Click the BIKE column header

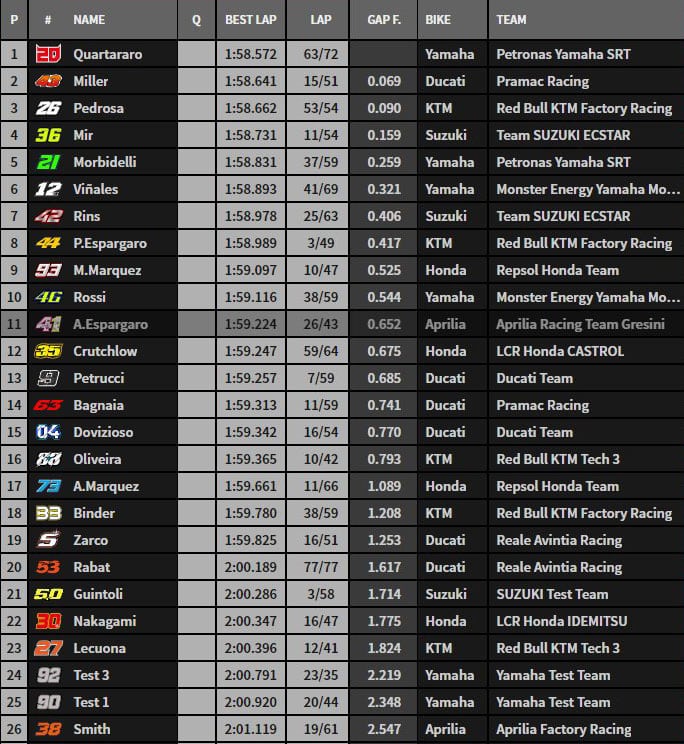point(437,19)
